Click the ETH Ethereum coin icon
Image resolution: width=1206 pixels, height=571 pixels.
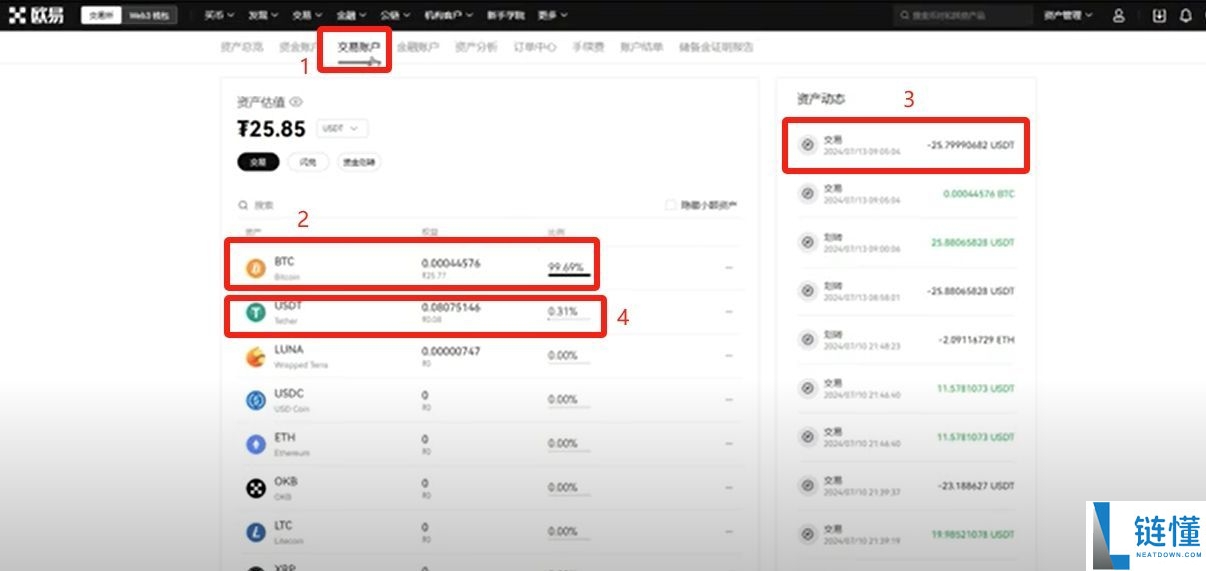(256, 444)
